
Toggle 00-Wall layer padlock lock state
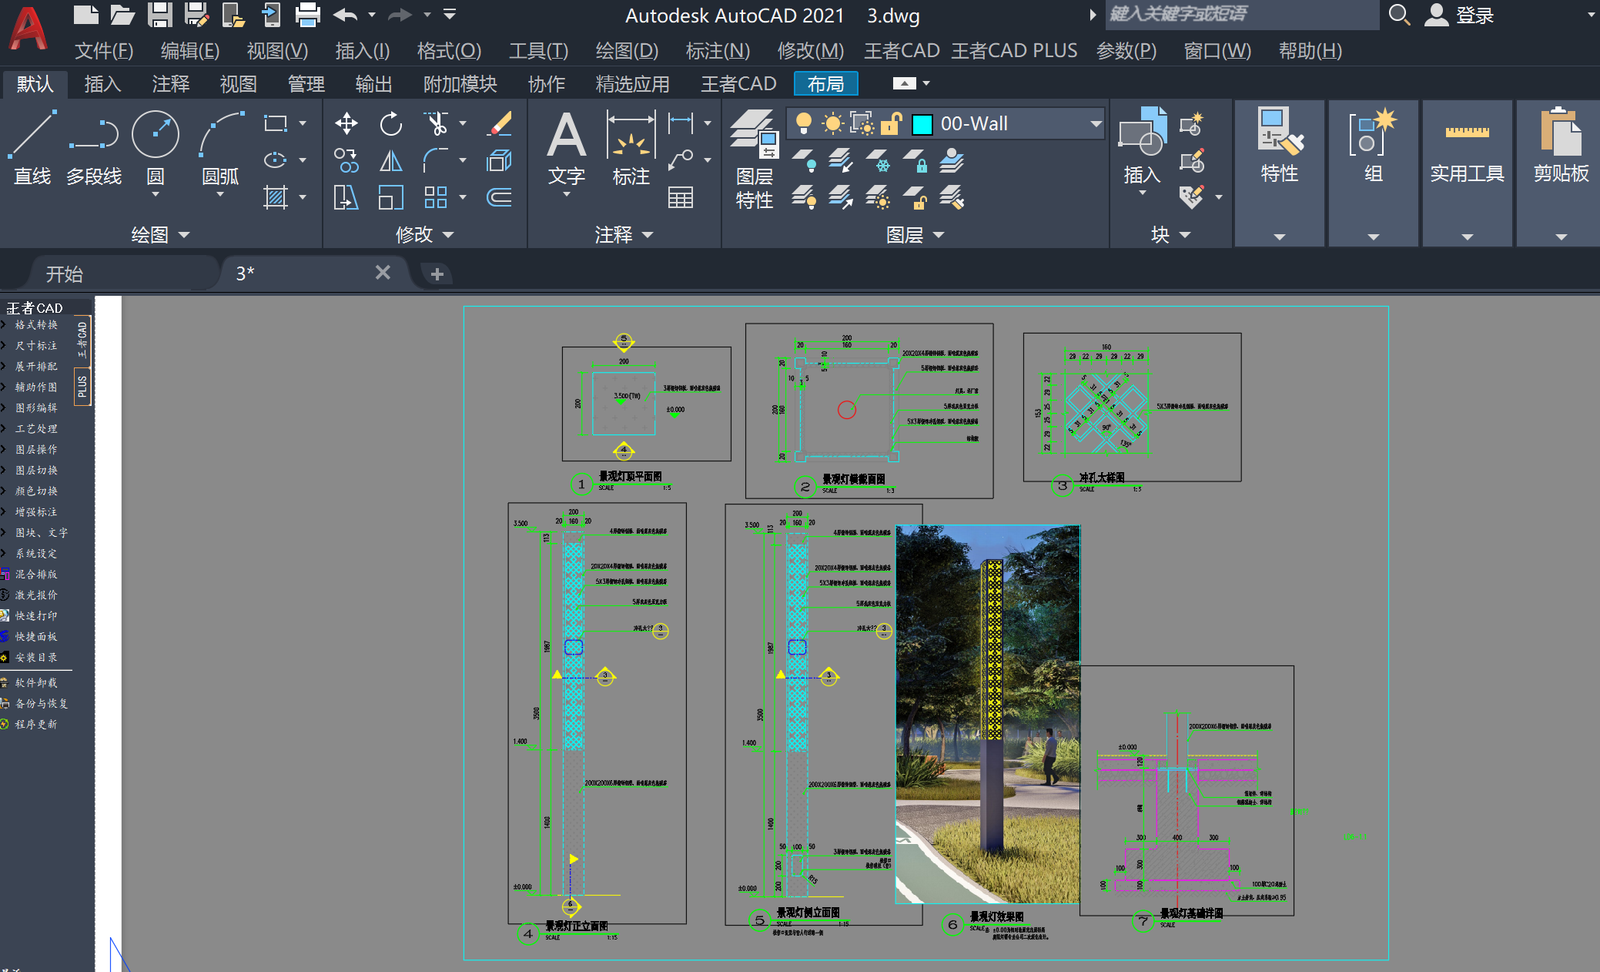point(891,123)
